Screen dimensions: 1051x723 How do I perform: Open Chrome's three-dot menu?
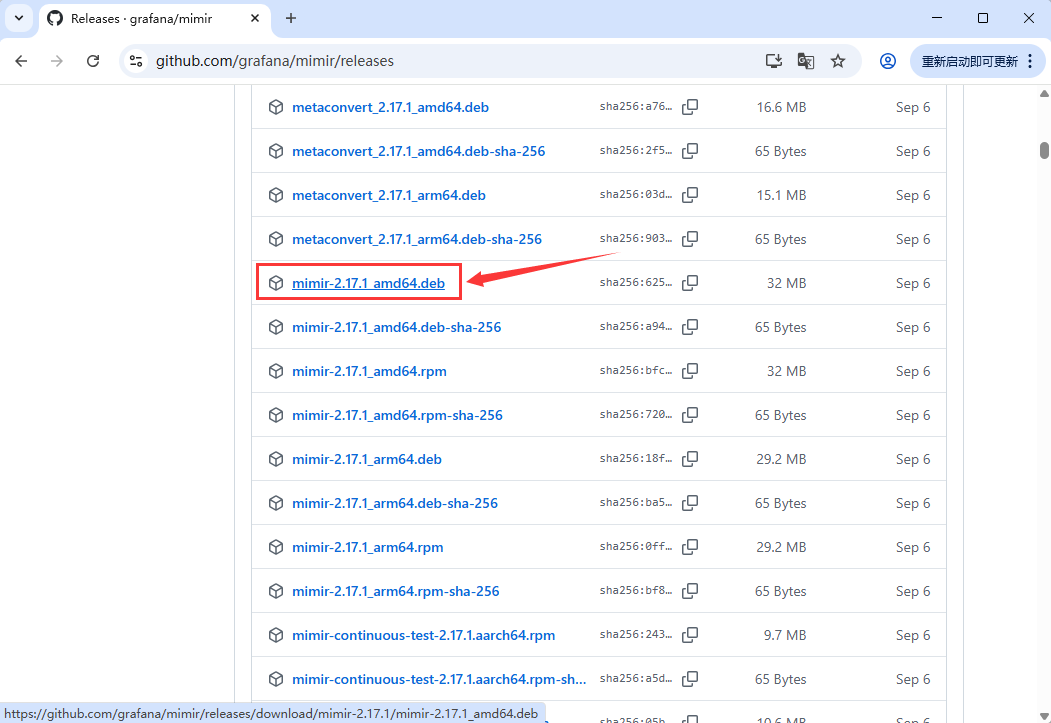pyautogui.click(x=1031, y=61)
